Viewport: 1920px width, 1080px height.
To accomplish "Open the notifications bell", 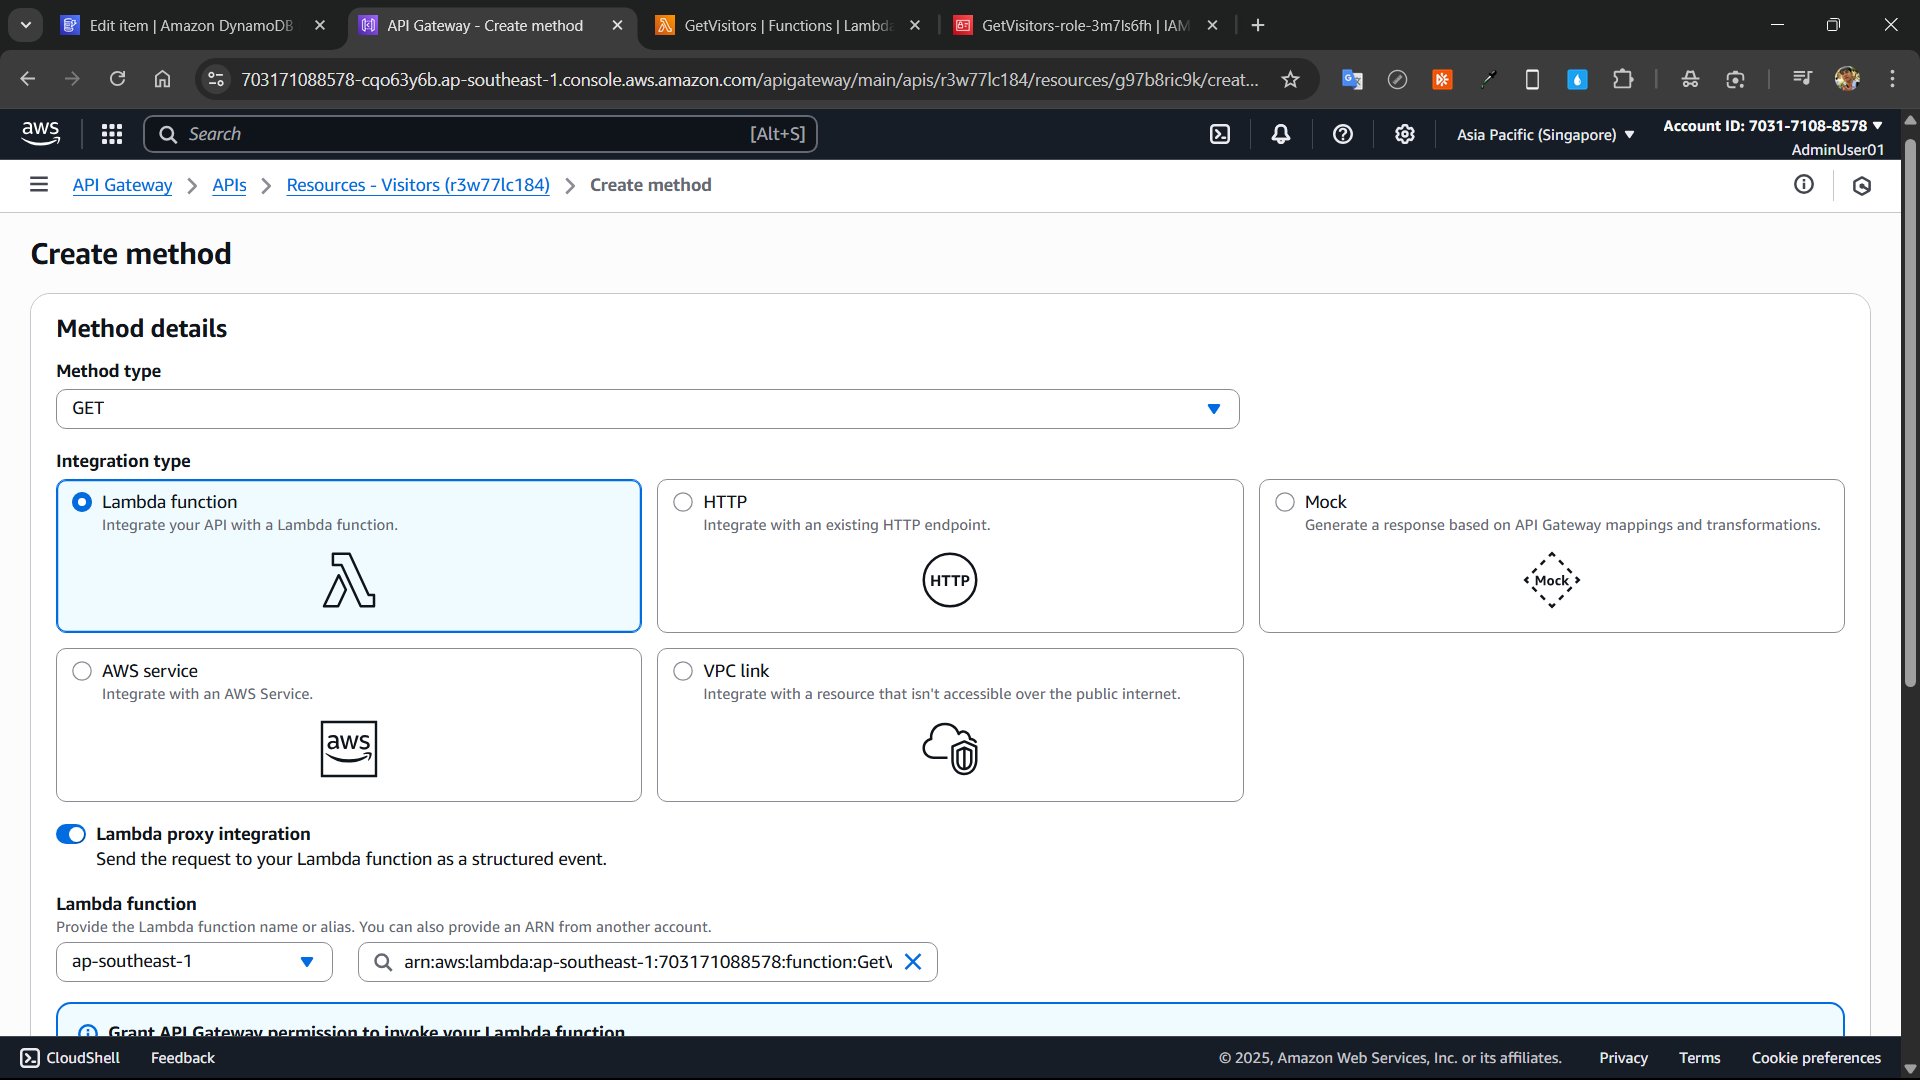I will (1281, 134).
